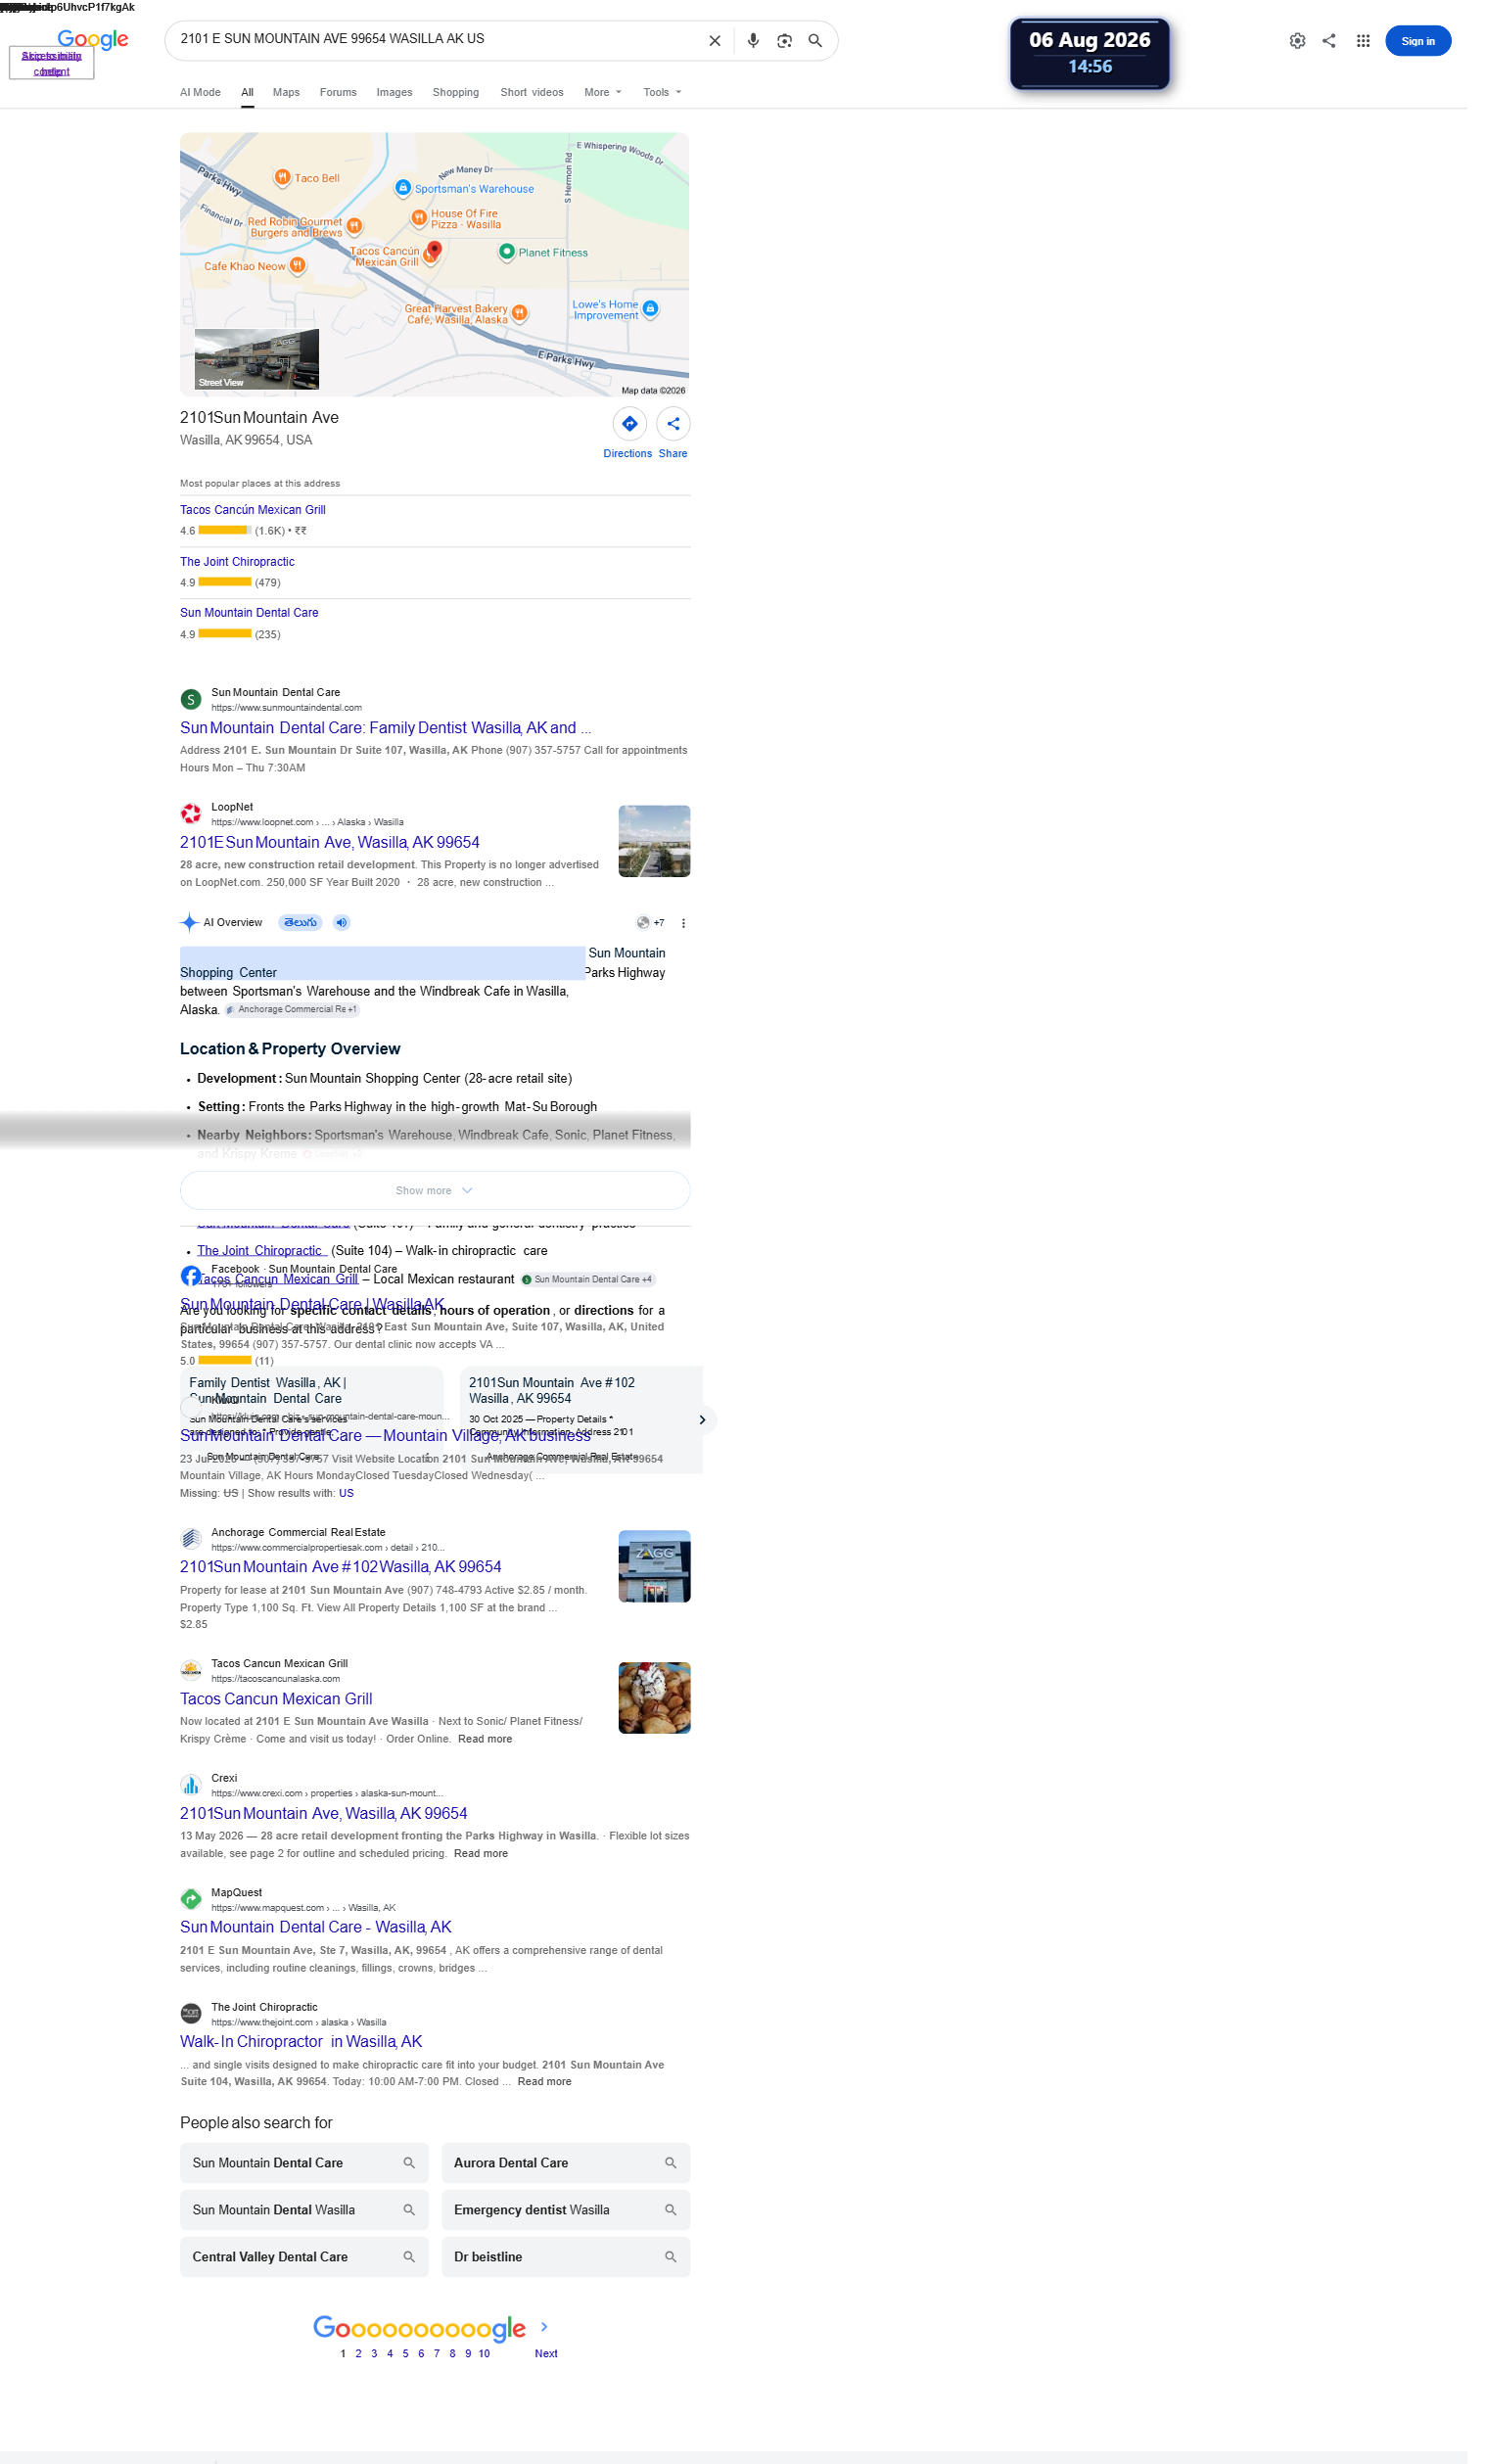Go to the Next results page
The height and width of the screenshot is (2464, 1485).
pyautogui.click(x=546, y=2353)
